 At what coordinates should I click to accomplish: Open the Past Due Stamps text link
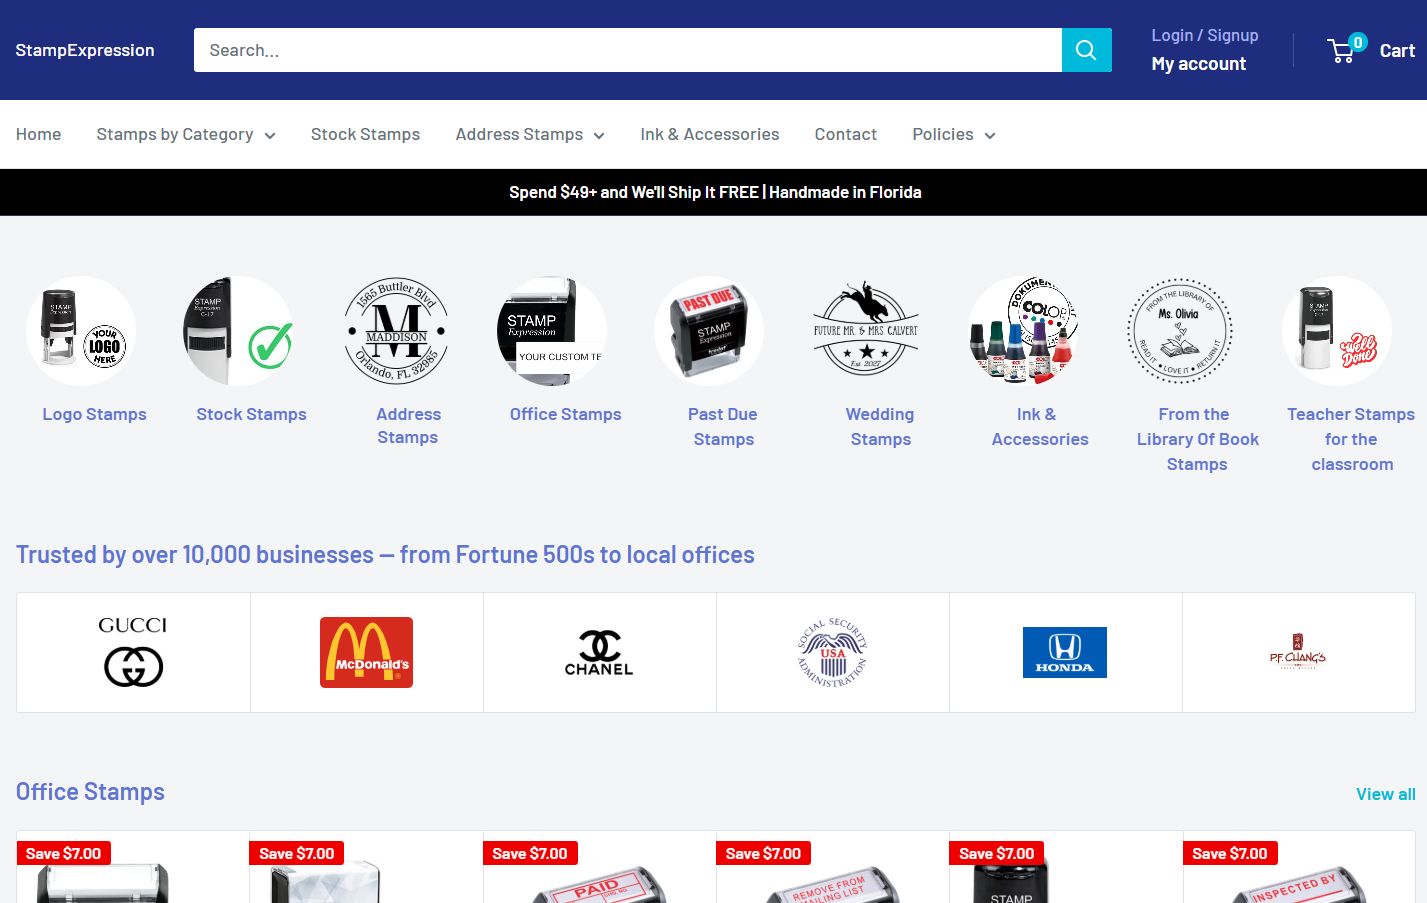tap(723, 426)
